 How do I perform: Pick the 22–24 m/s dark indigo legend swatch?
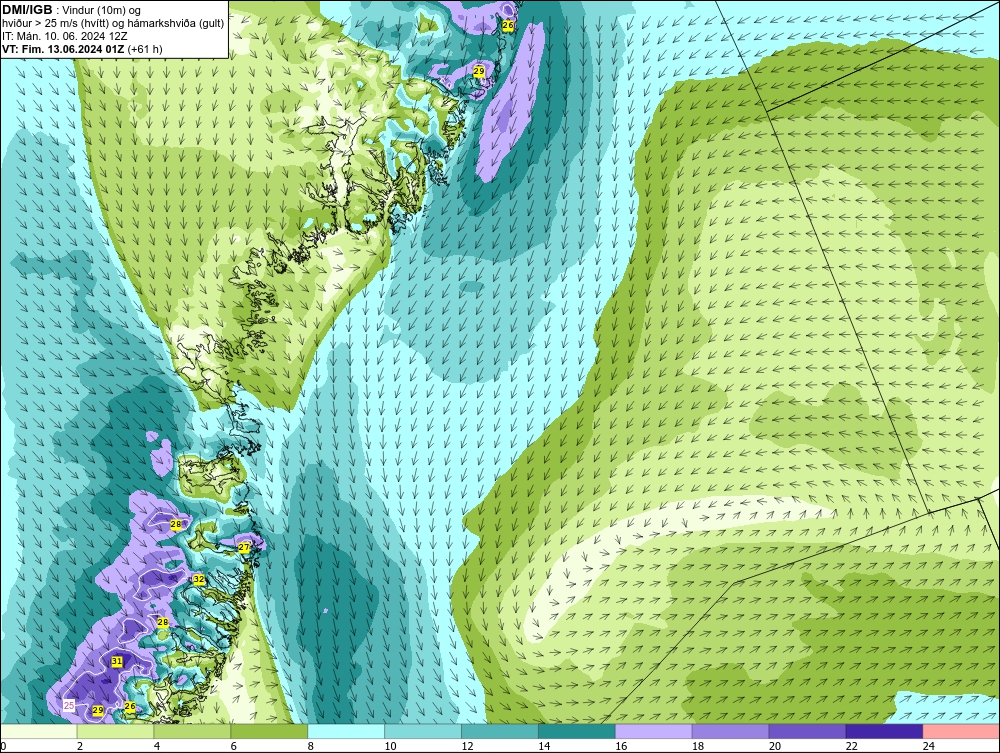(x=884, y=731)
